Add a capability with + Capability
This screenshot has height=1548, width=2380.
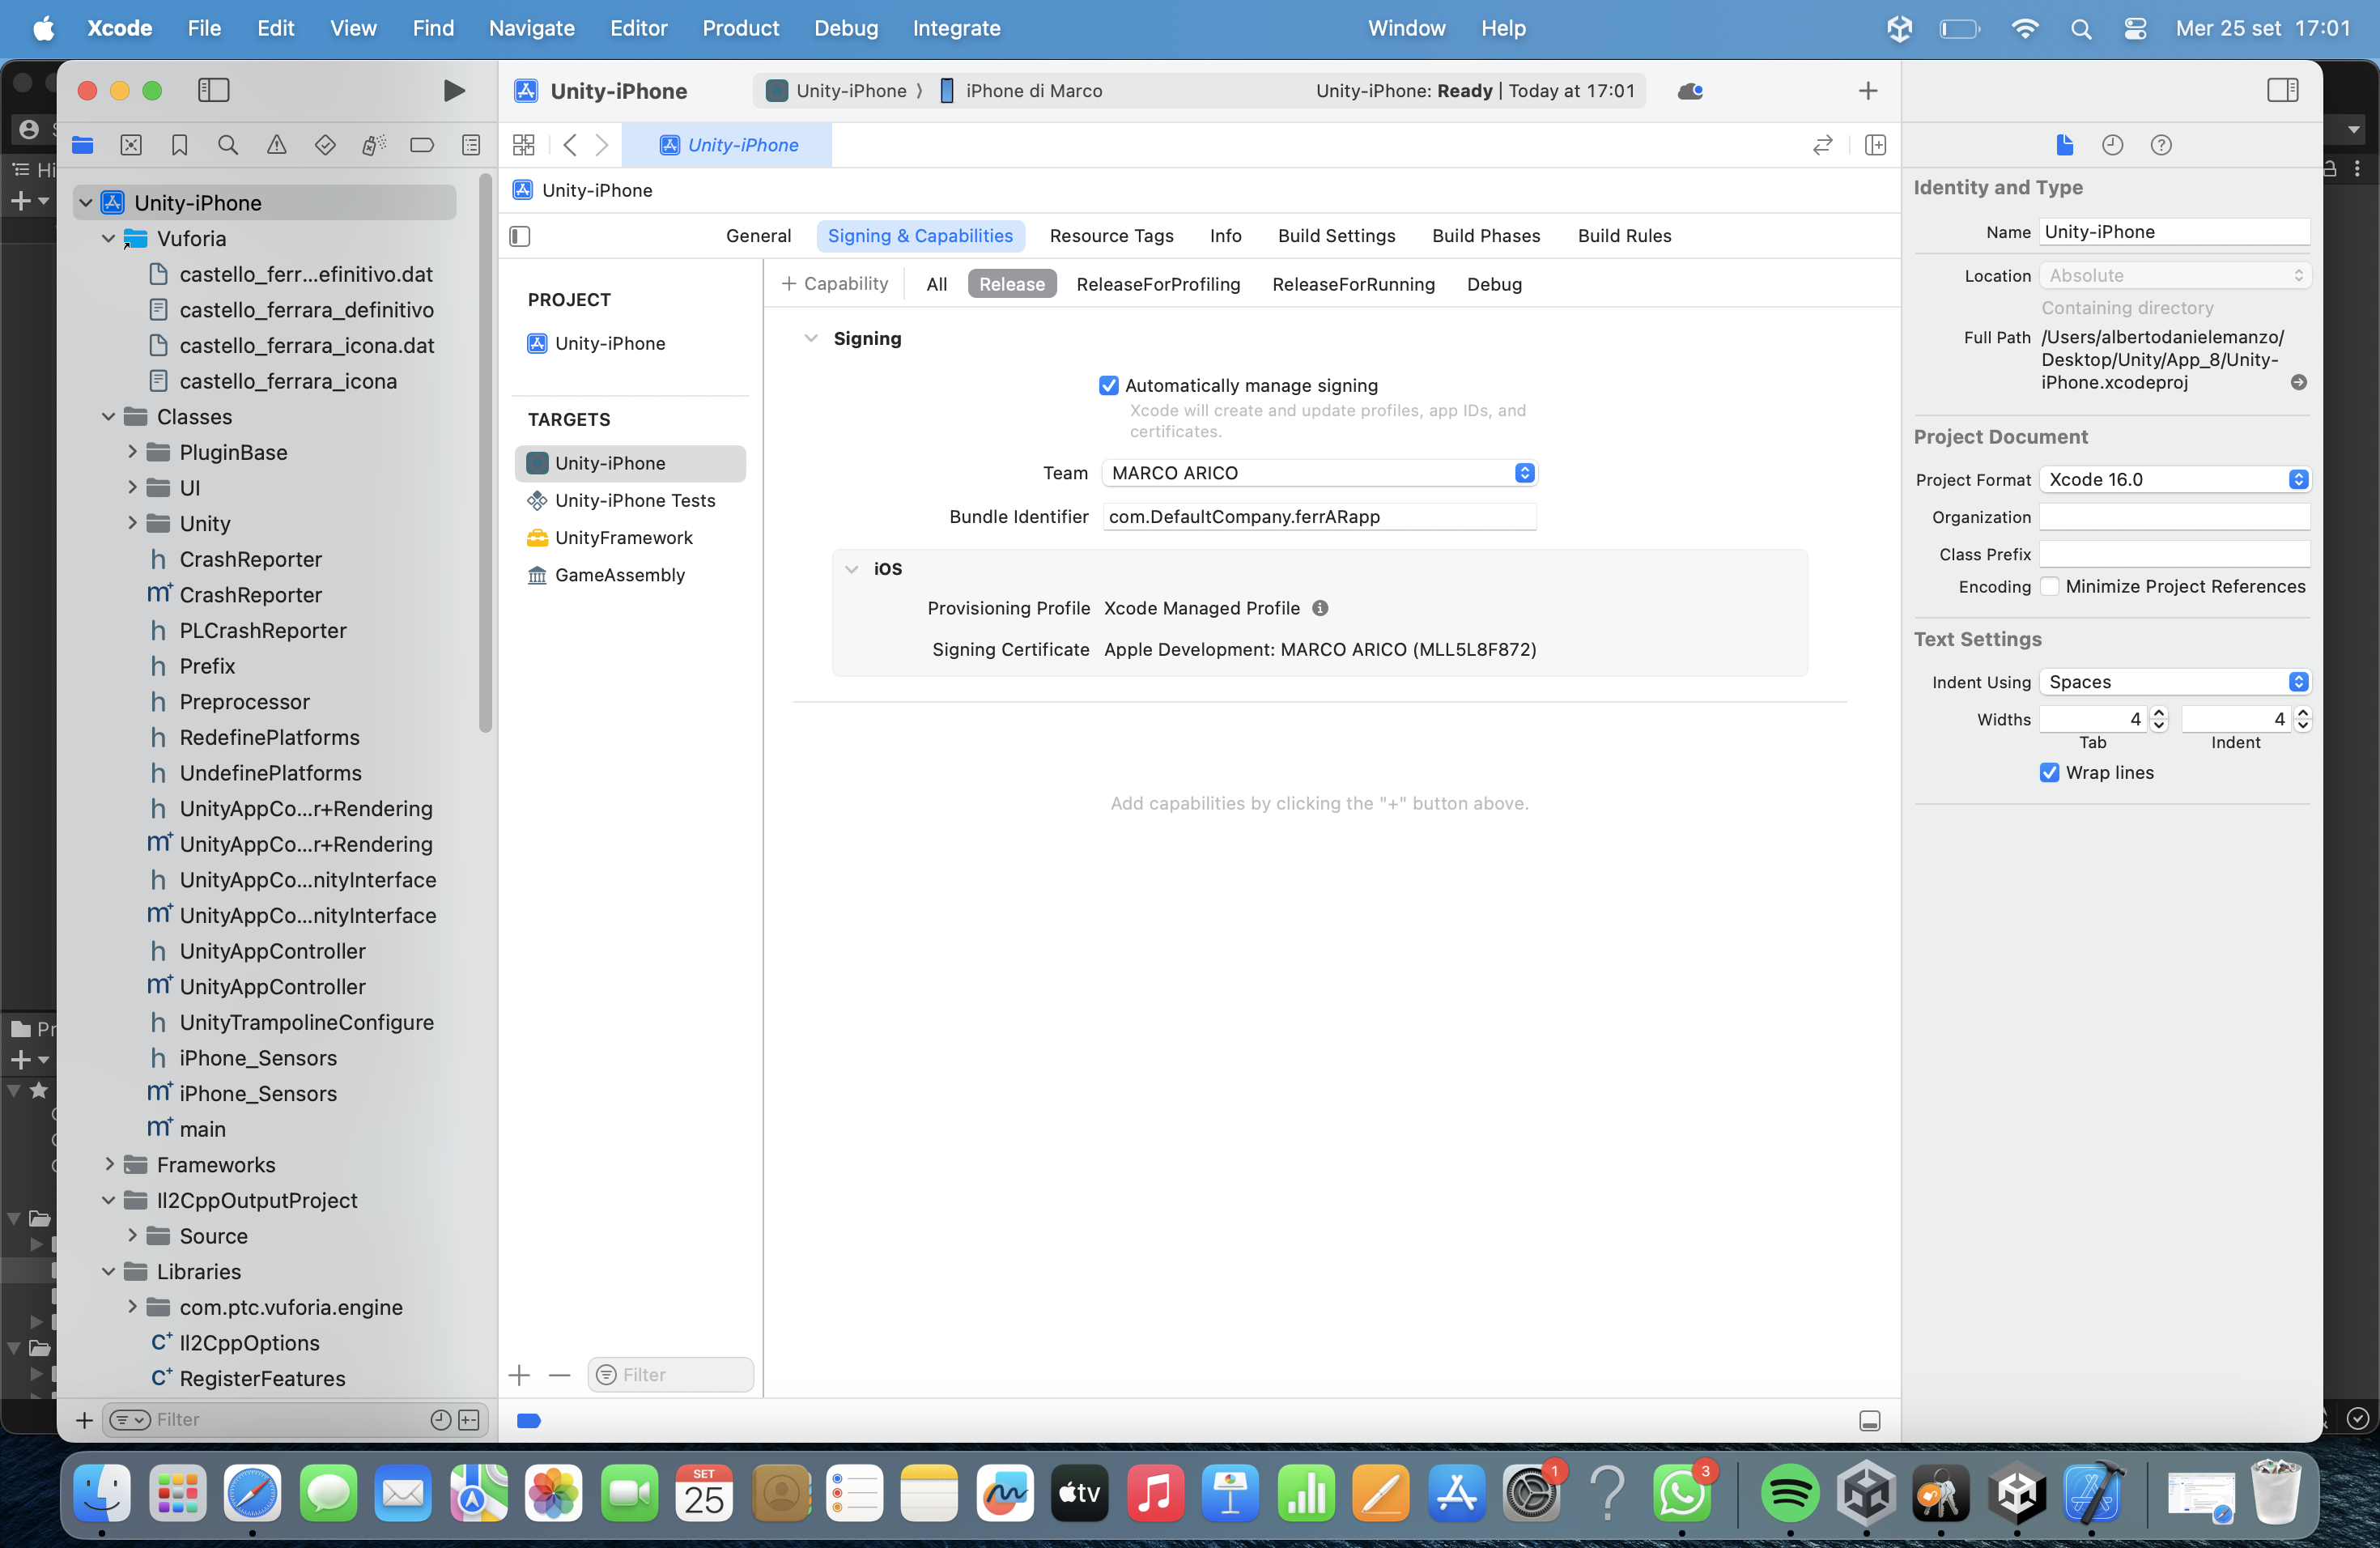[x=834, y=284]
